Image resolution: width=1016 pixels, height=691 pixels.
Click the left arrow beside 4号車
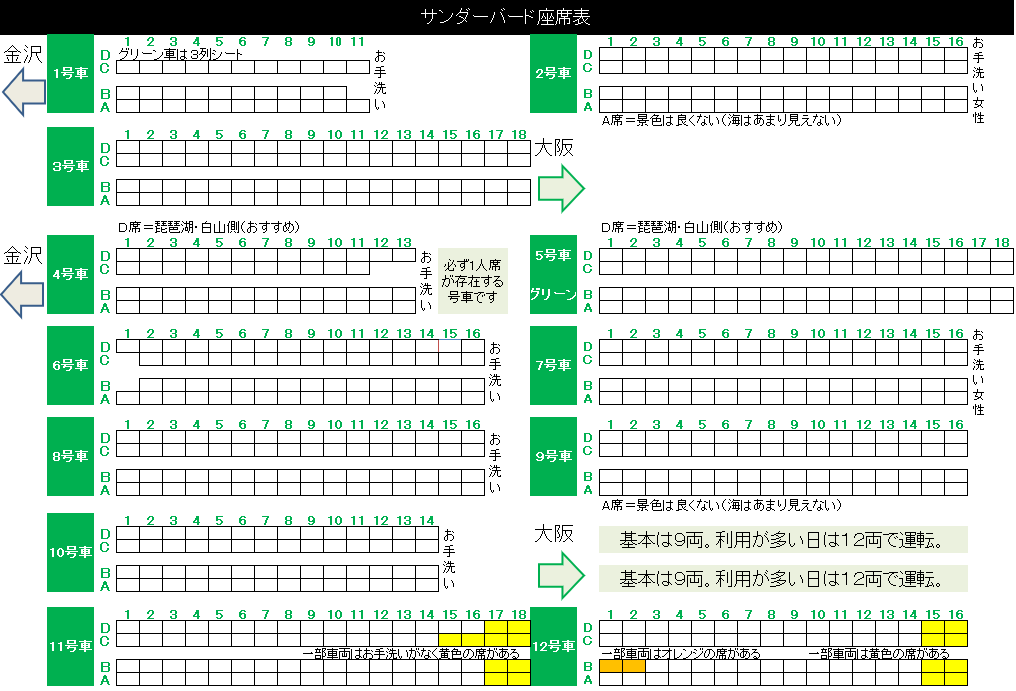(23, 294)
